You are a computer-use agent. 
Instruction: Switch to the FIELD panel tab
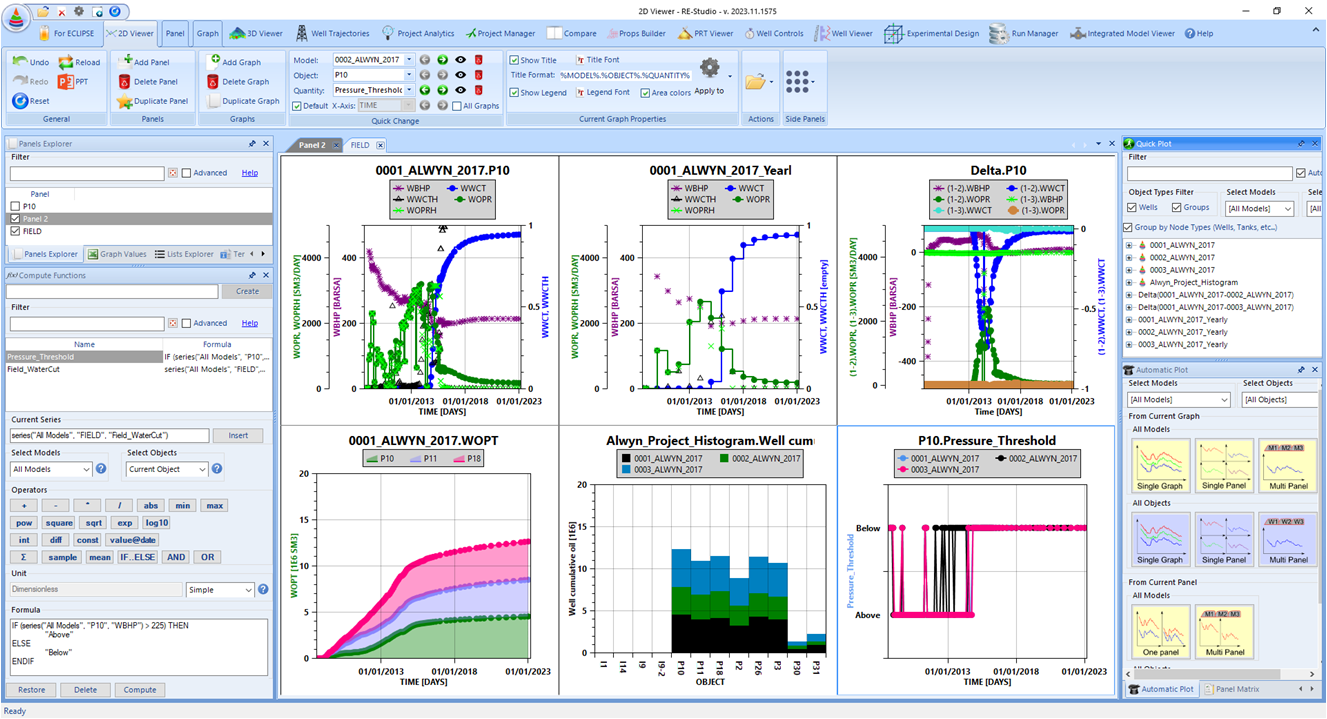click(x=360, y=145)
